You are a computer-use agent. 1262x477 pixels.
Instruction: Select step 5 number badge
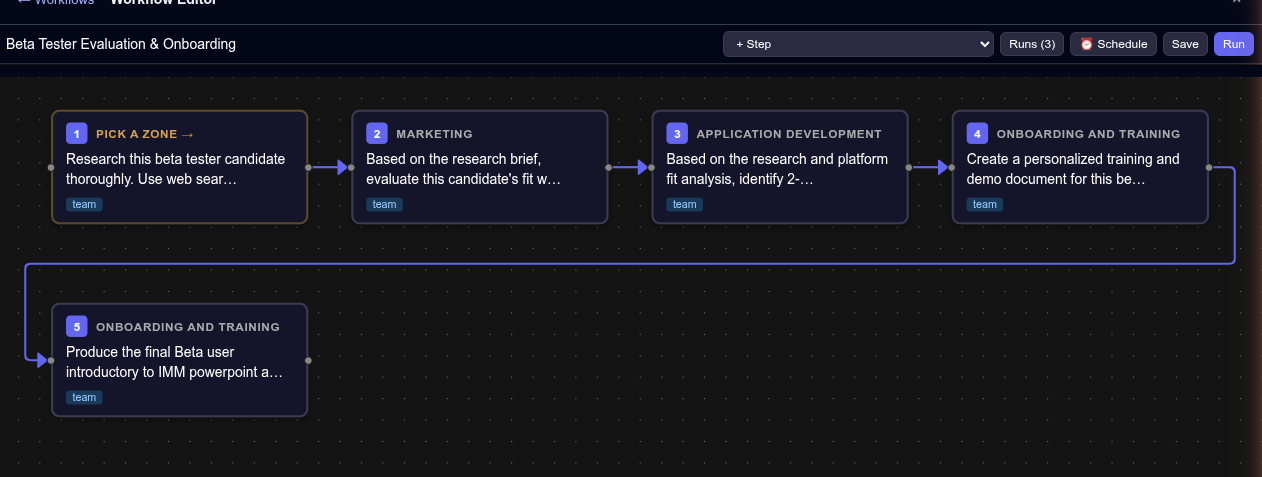coord(77,326)
